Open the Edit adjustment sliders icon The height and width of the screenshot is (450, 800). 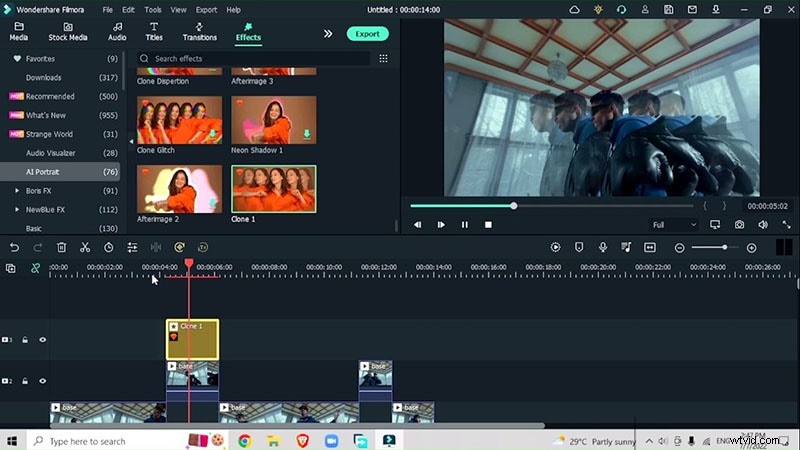[x=132, y=247]
